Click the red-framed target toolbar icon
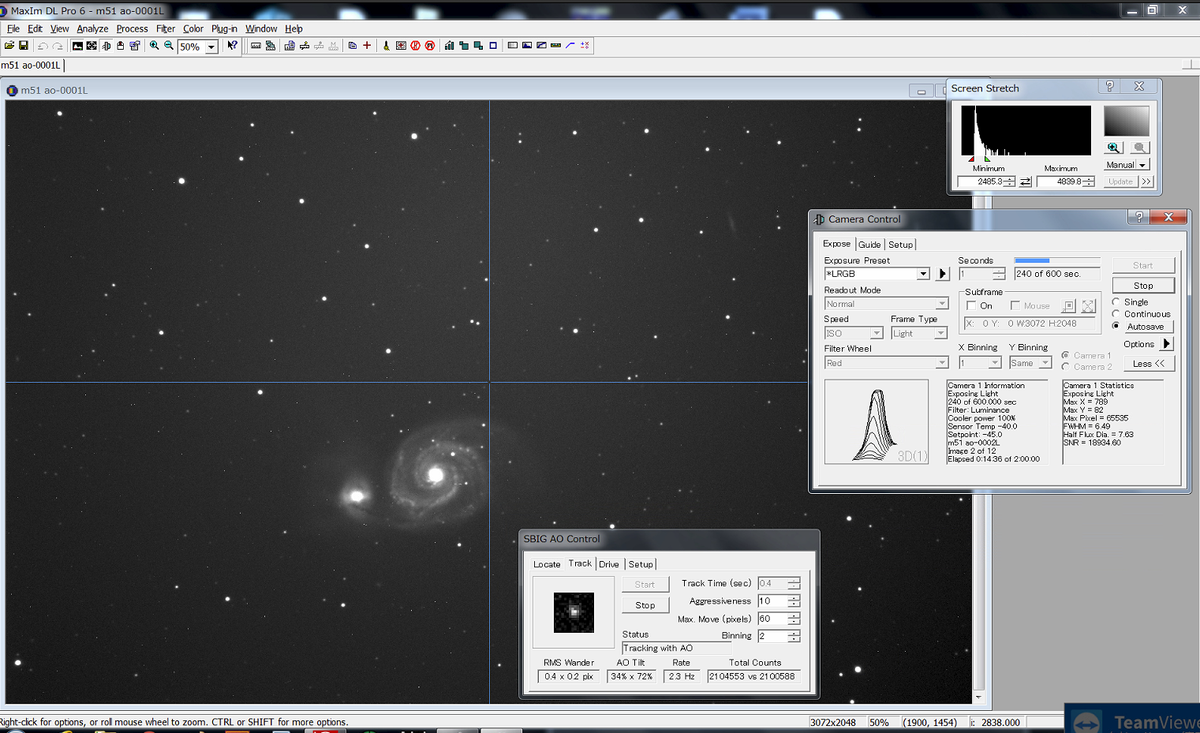This screenshot has width=1200, height=733. tap(401, 46)
